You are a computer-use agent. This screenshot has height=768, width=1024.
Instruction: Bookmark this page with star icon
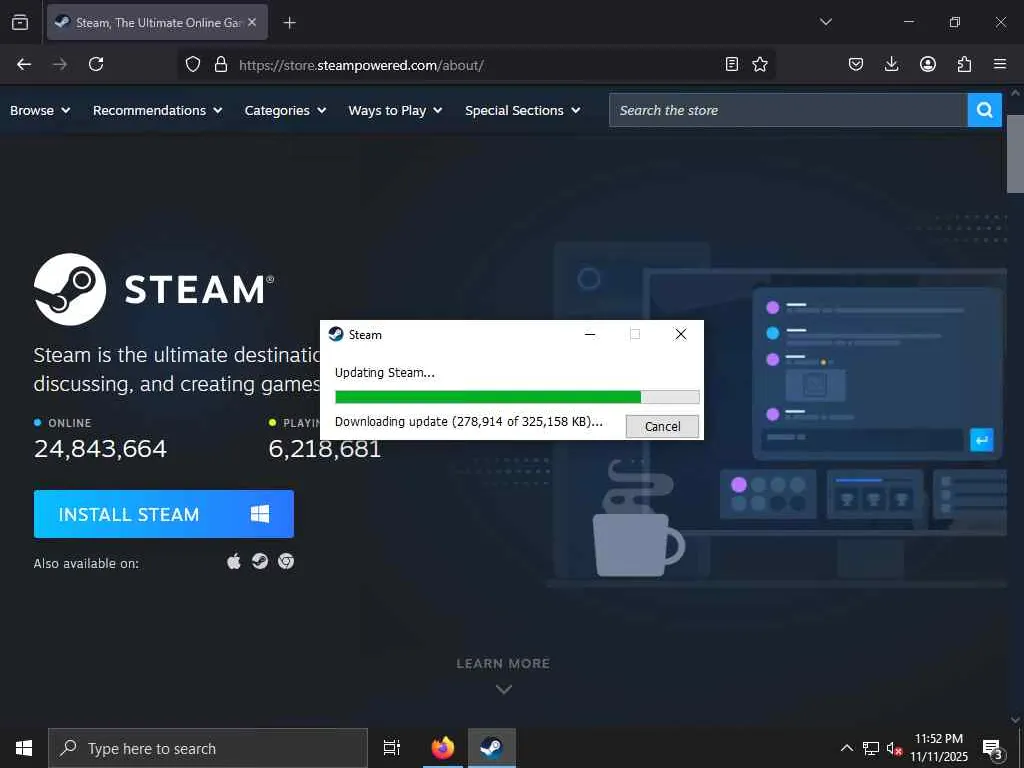click(760, 64)
